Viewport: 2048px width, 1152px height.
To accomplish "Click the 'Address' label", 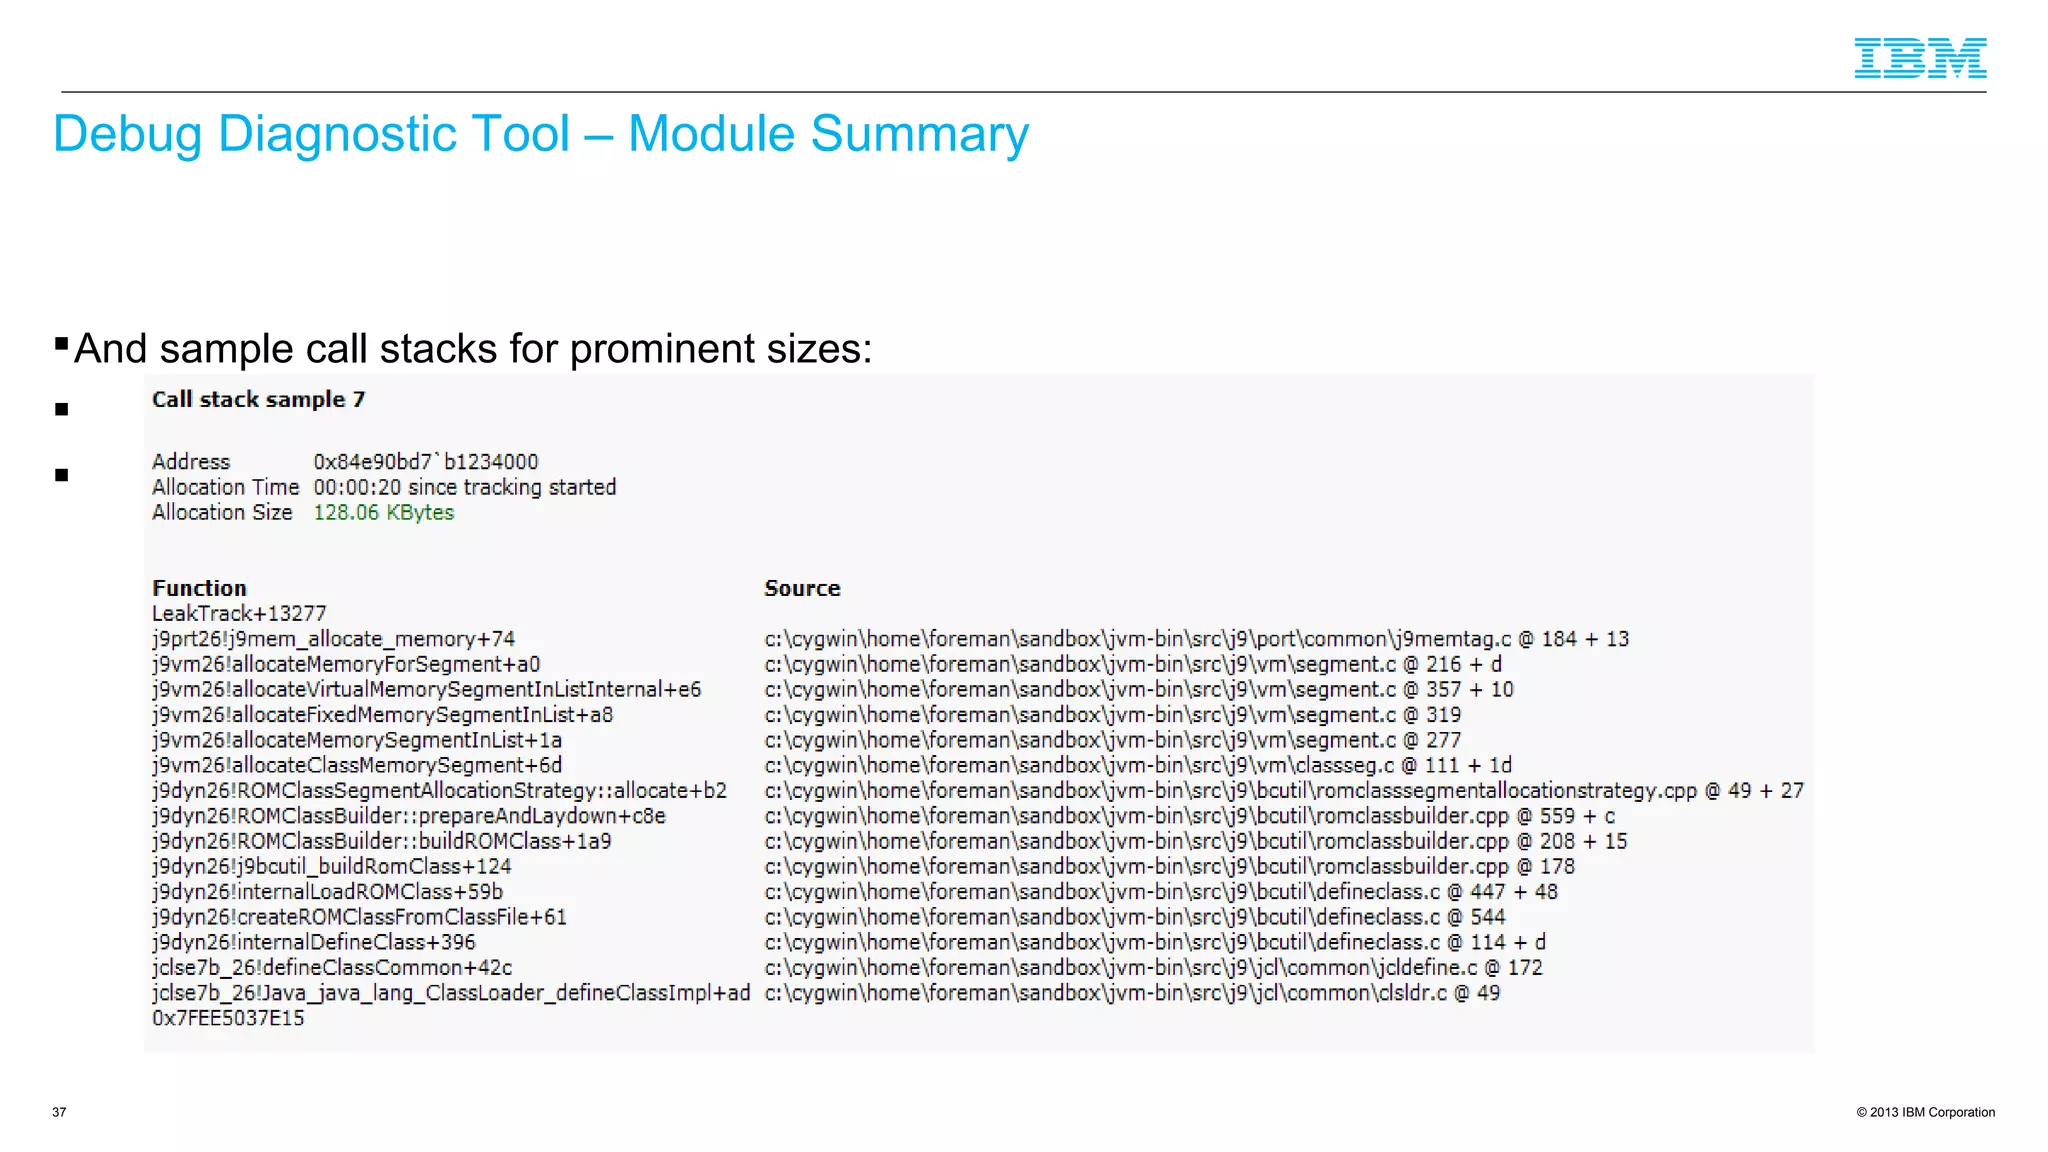I will [191, 462].
